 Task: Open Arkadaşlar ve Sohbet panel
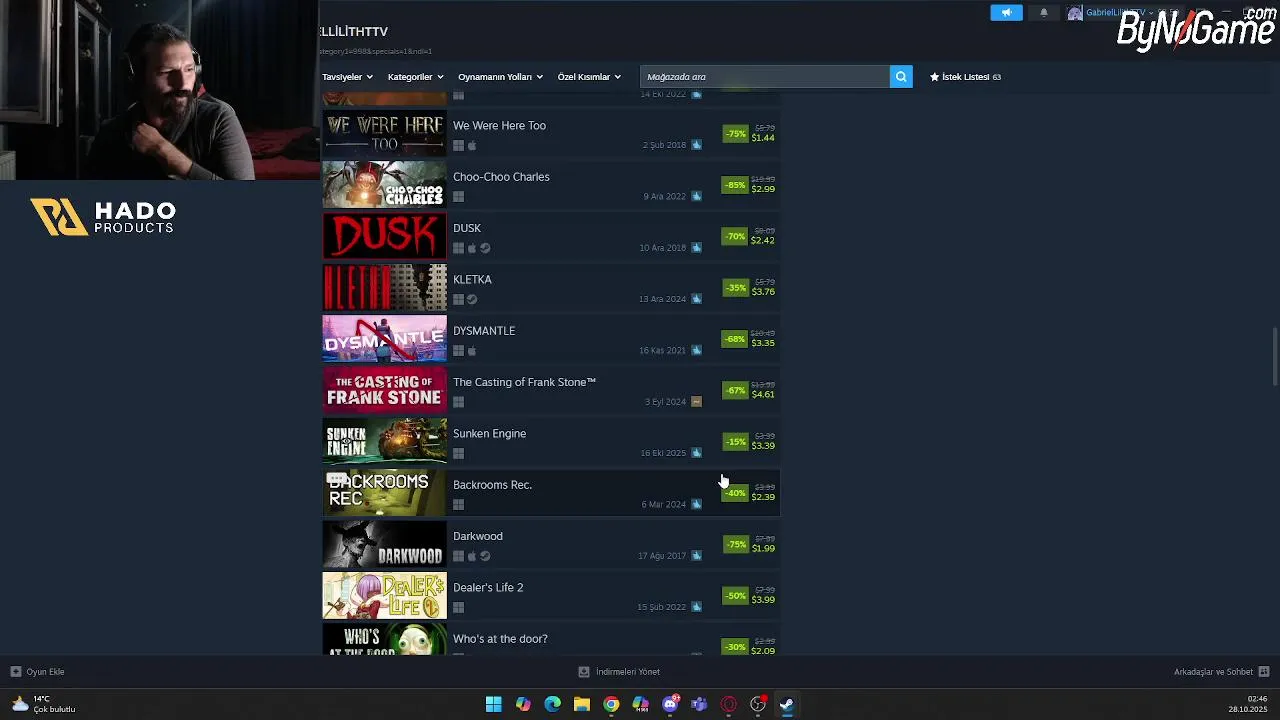point(1221,672)
